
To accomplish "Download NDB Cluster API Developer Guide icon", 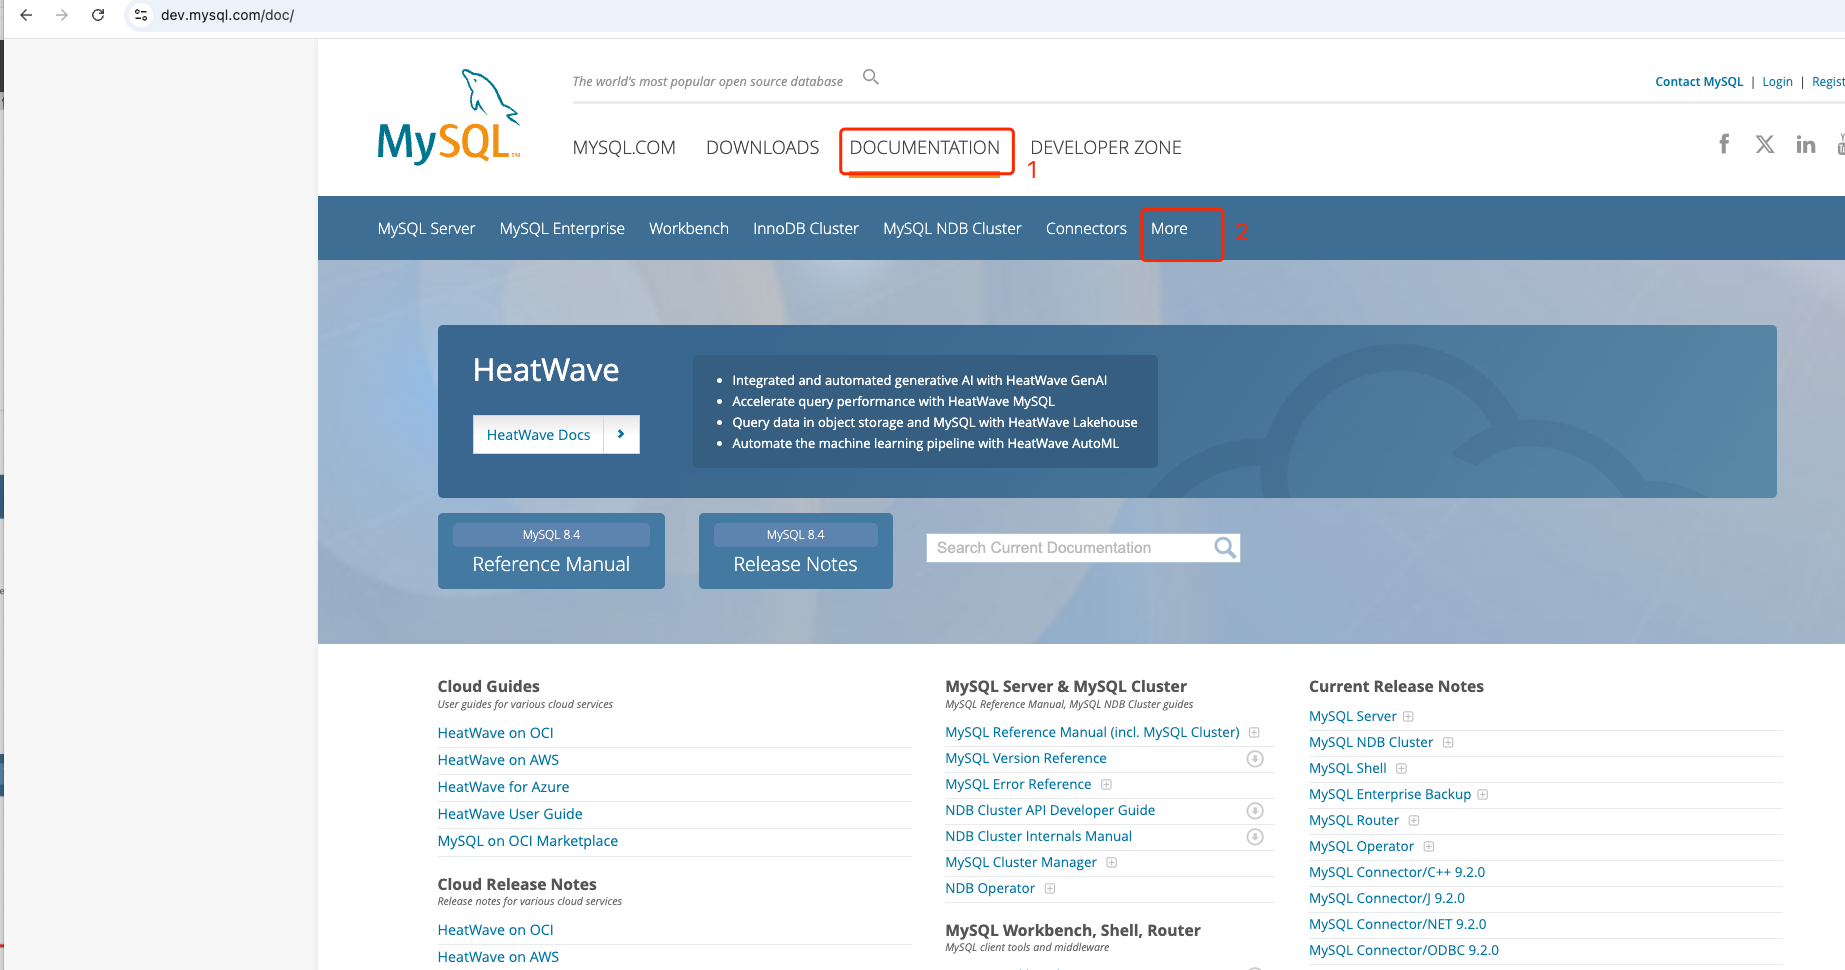I will click(x=1255, y=811).
